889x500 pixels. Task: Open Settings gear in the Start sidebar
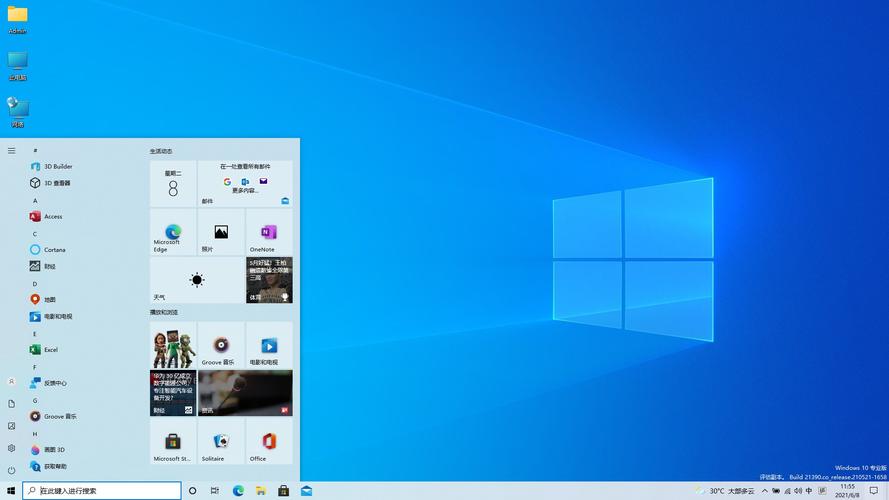click(11, 448)
